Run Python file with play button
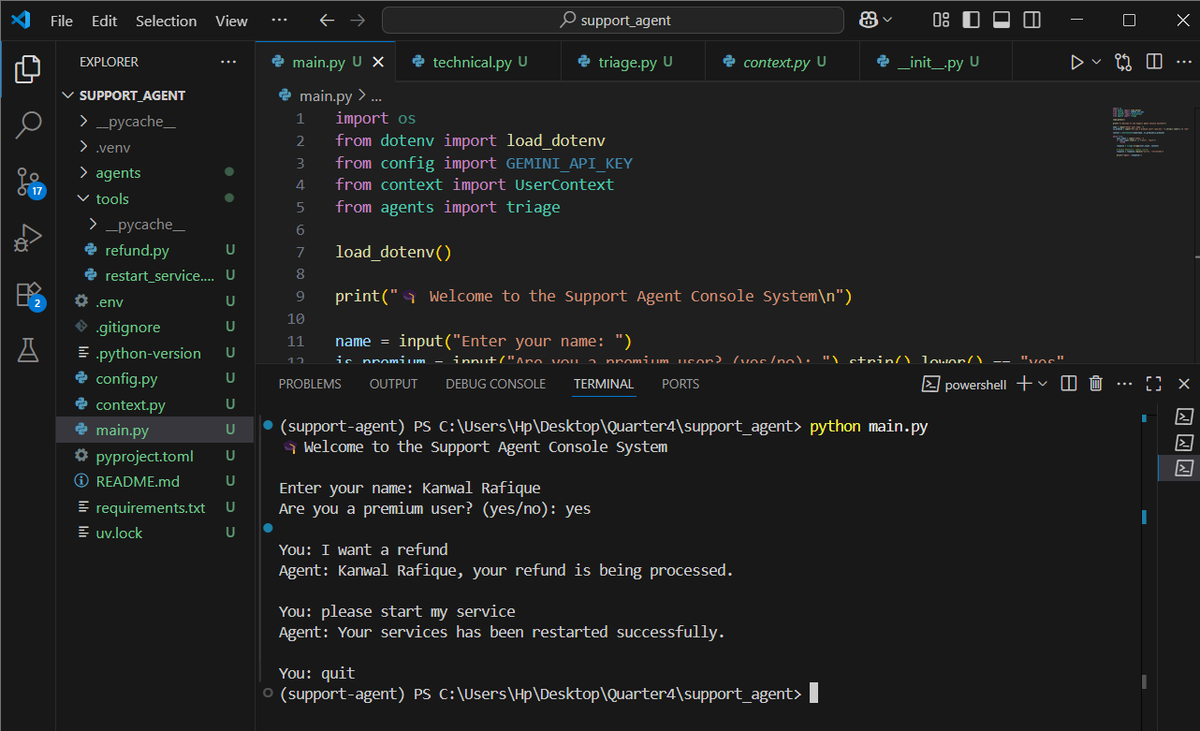Screen dimensions: 1200x731 click(x=1076, y=62)
